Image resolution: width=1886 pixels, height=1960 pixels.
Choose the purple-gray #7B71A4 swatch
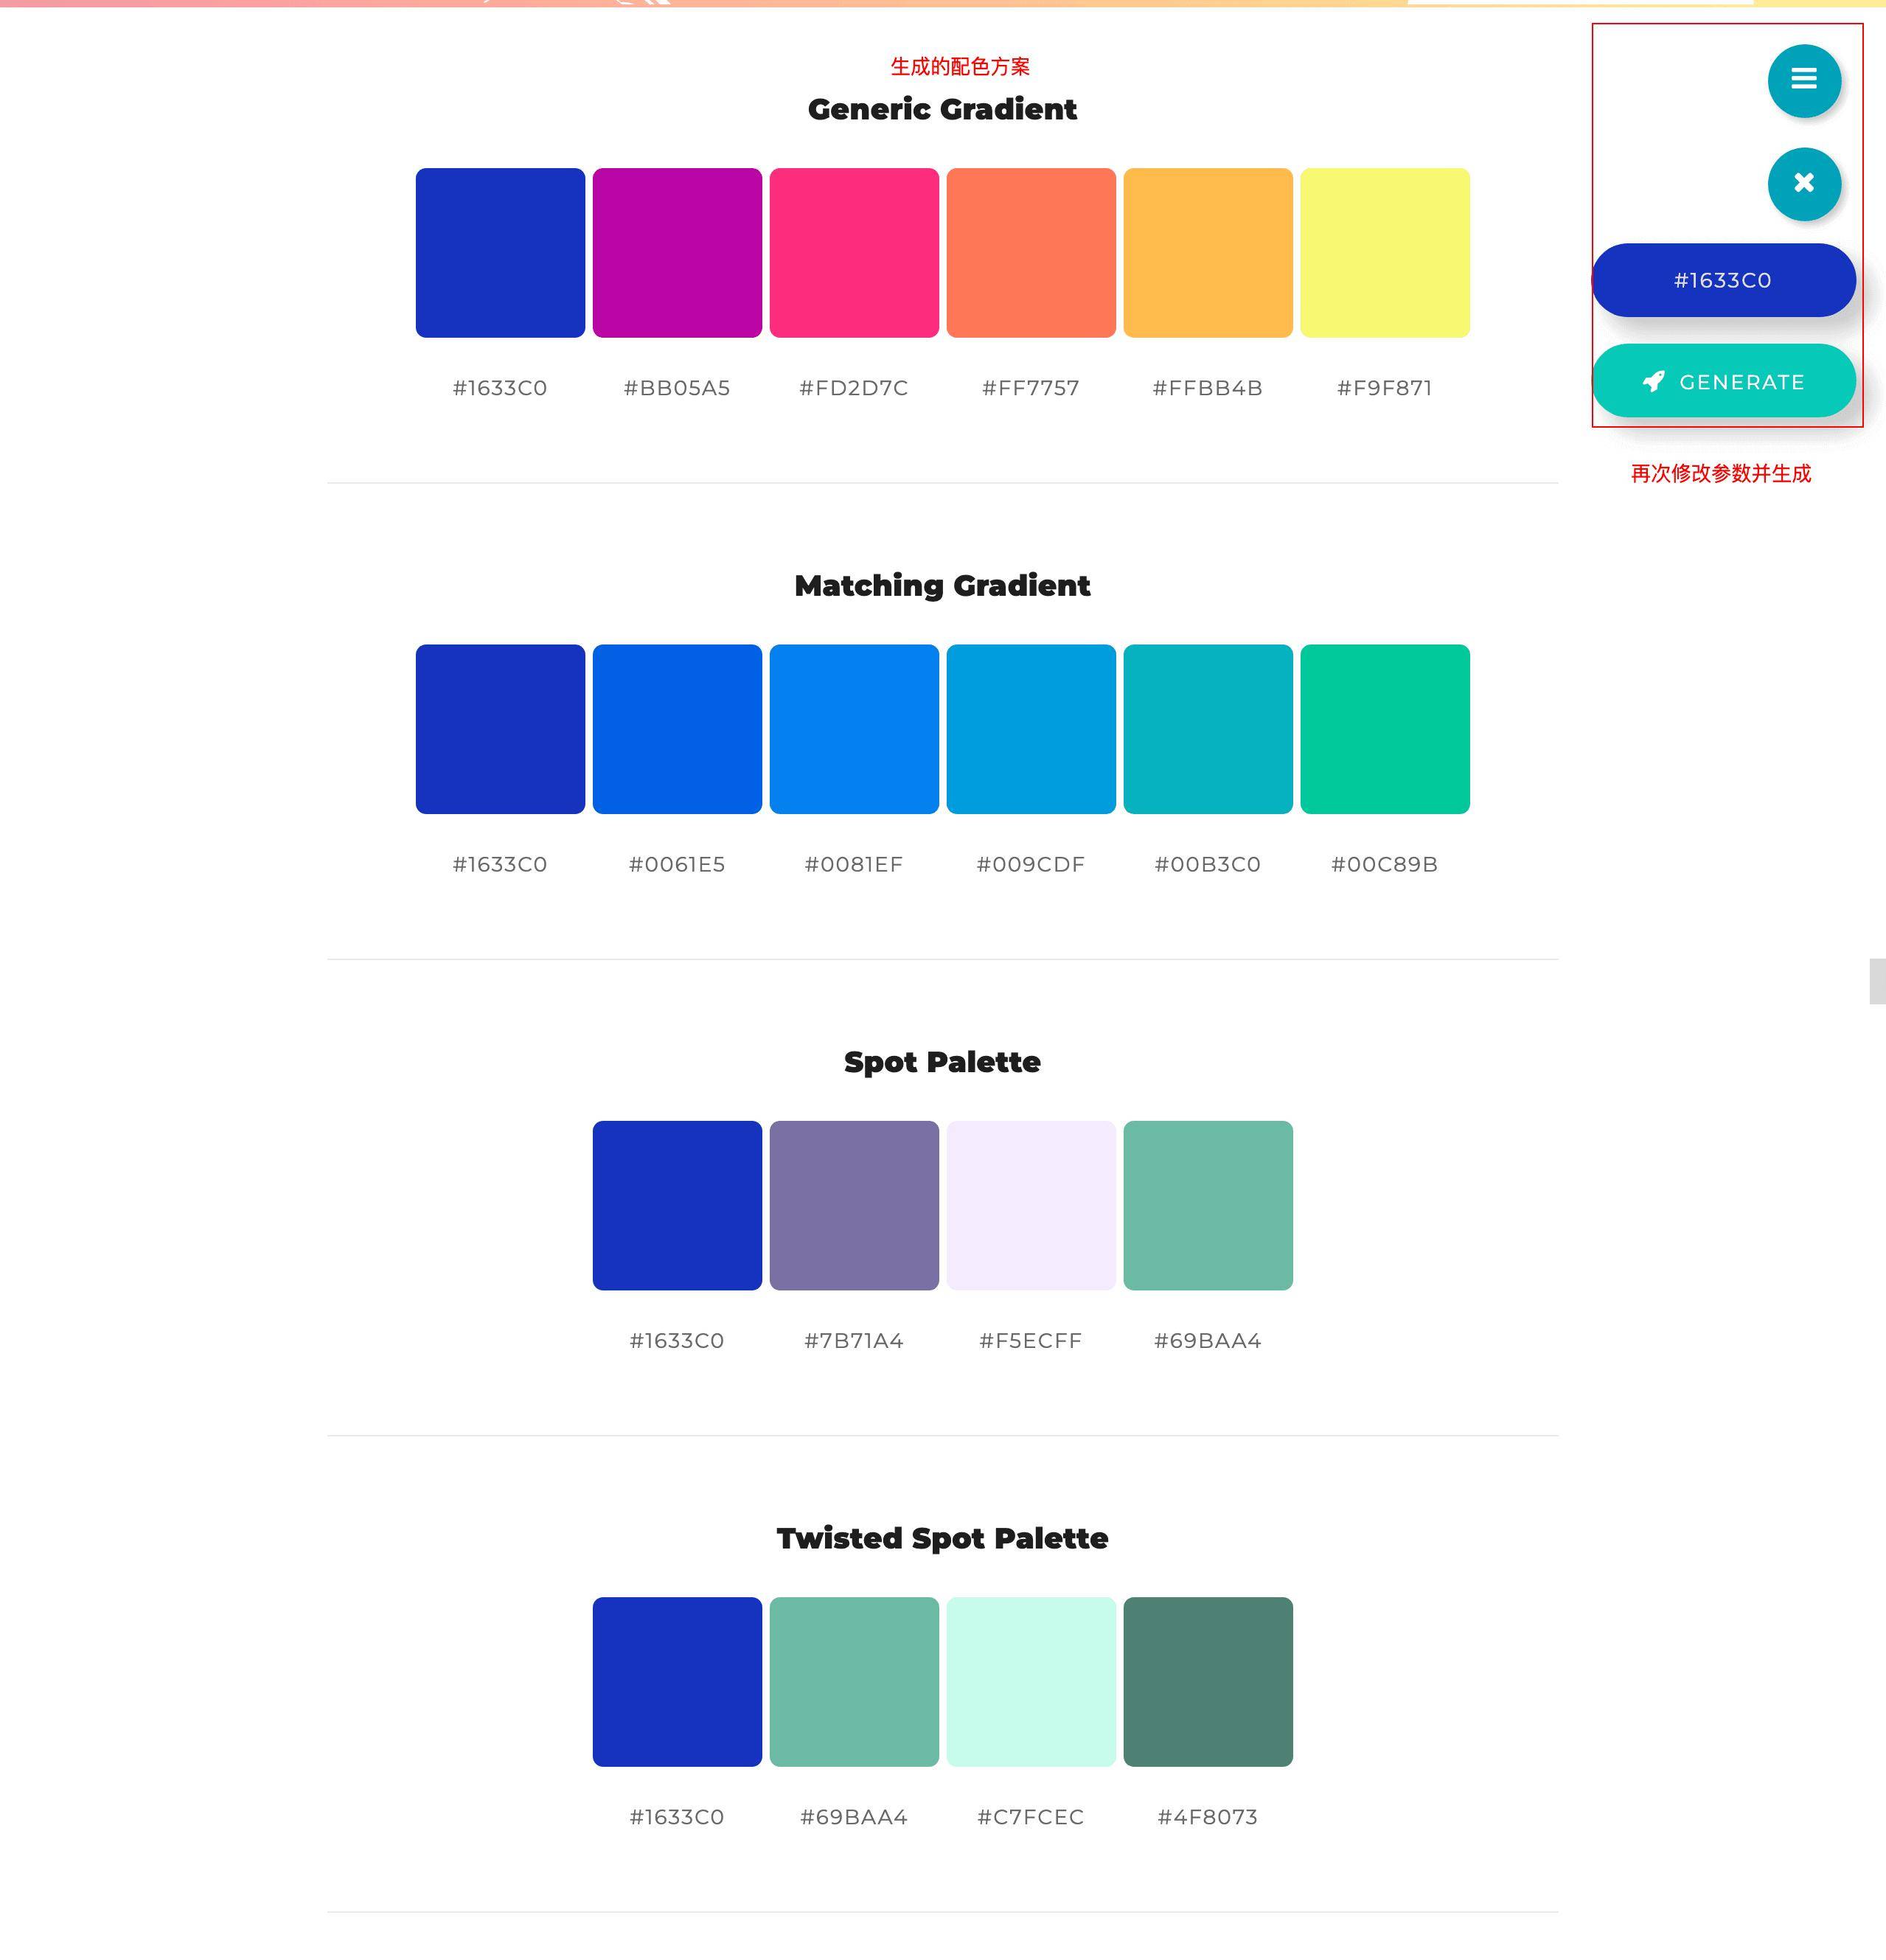(x=854, y=1205)
